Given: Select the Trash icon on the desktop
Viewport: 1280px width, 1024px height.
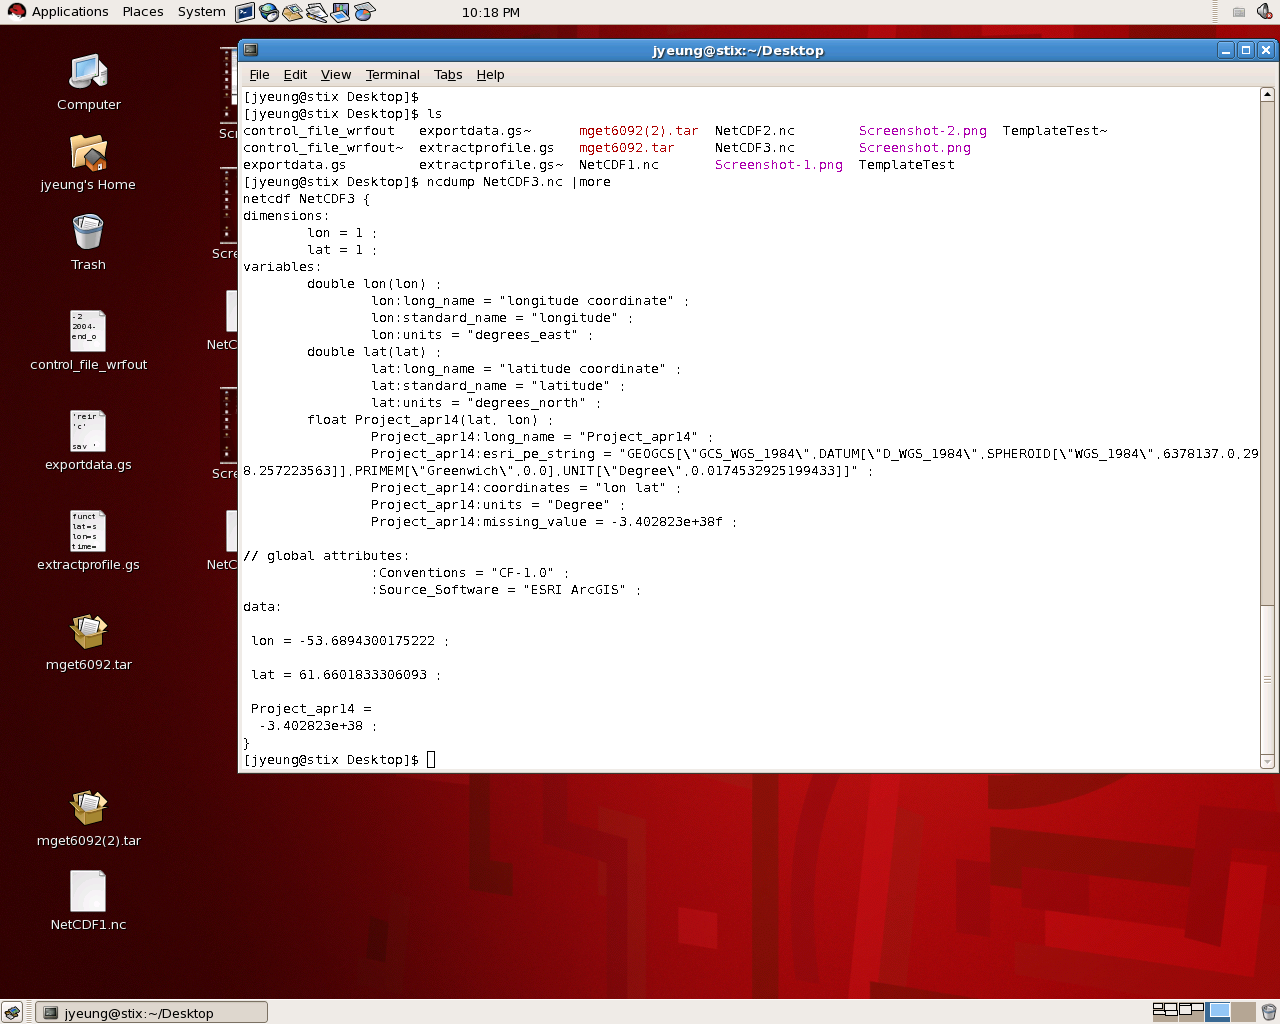Looking at the screenshot, I should [88, 233].
